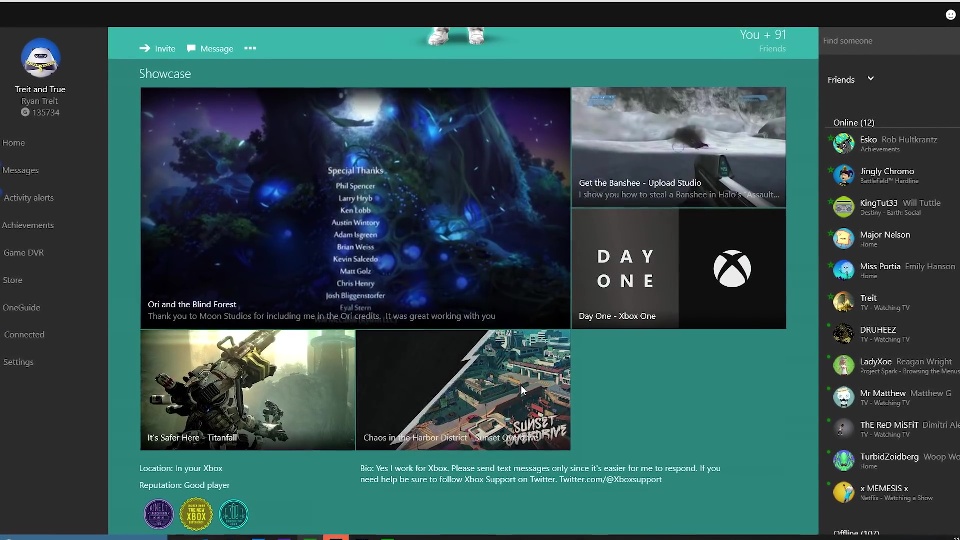This screenshot has width=960, height=540.
Task: Click ThE ReD MiSFiT's avatar
Action: (843, 429)
